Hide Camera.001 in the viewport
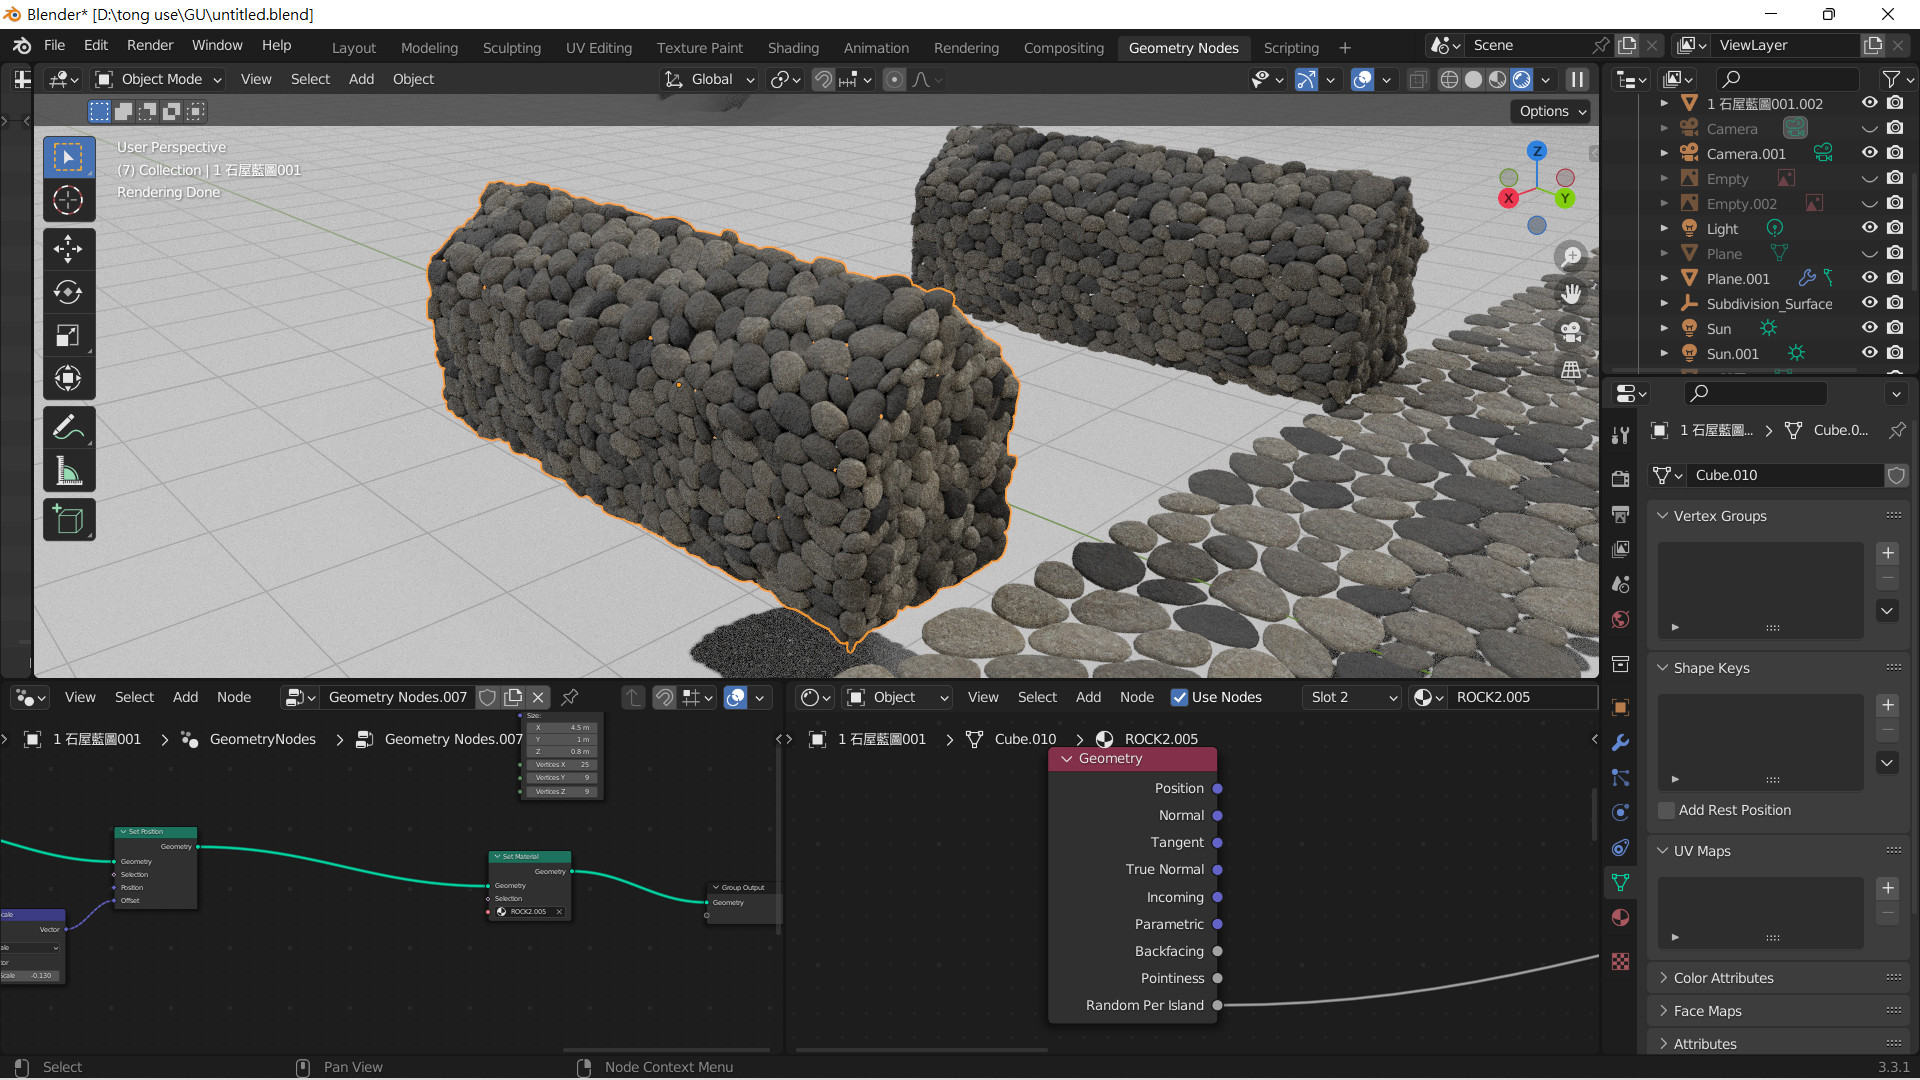The width and height of the screenshot is (1920, 1080). pos(1869,153)
